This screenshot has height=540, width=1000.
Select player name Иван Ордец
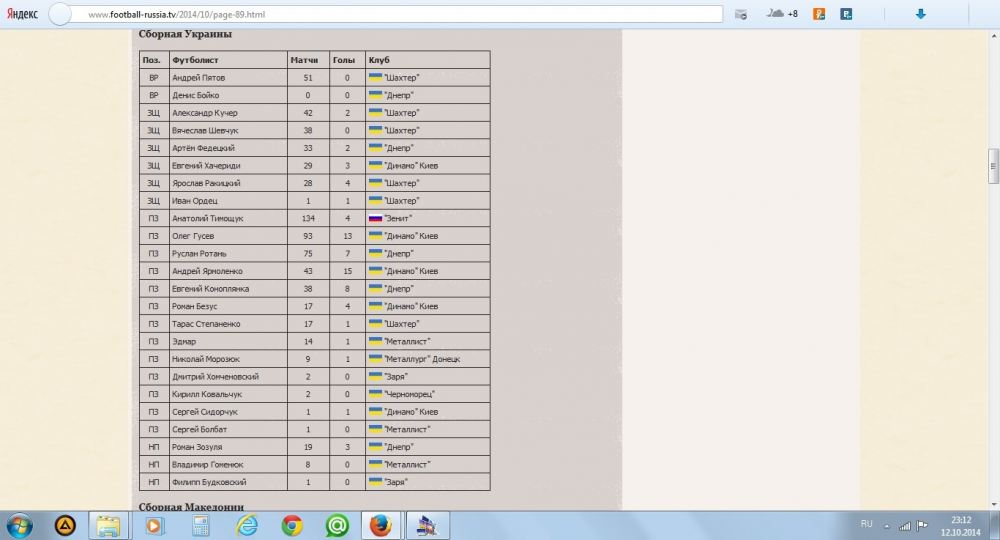point(195,201)
